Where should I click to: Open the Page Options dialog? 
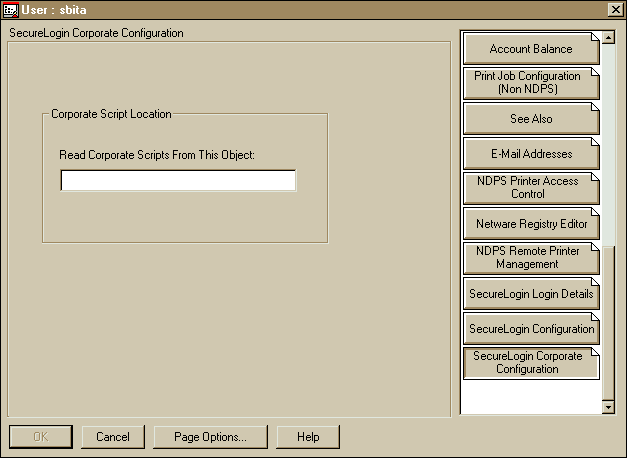pyautogui.click(x=210, y=437)
